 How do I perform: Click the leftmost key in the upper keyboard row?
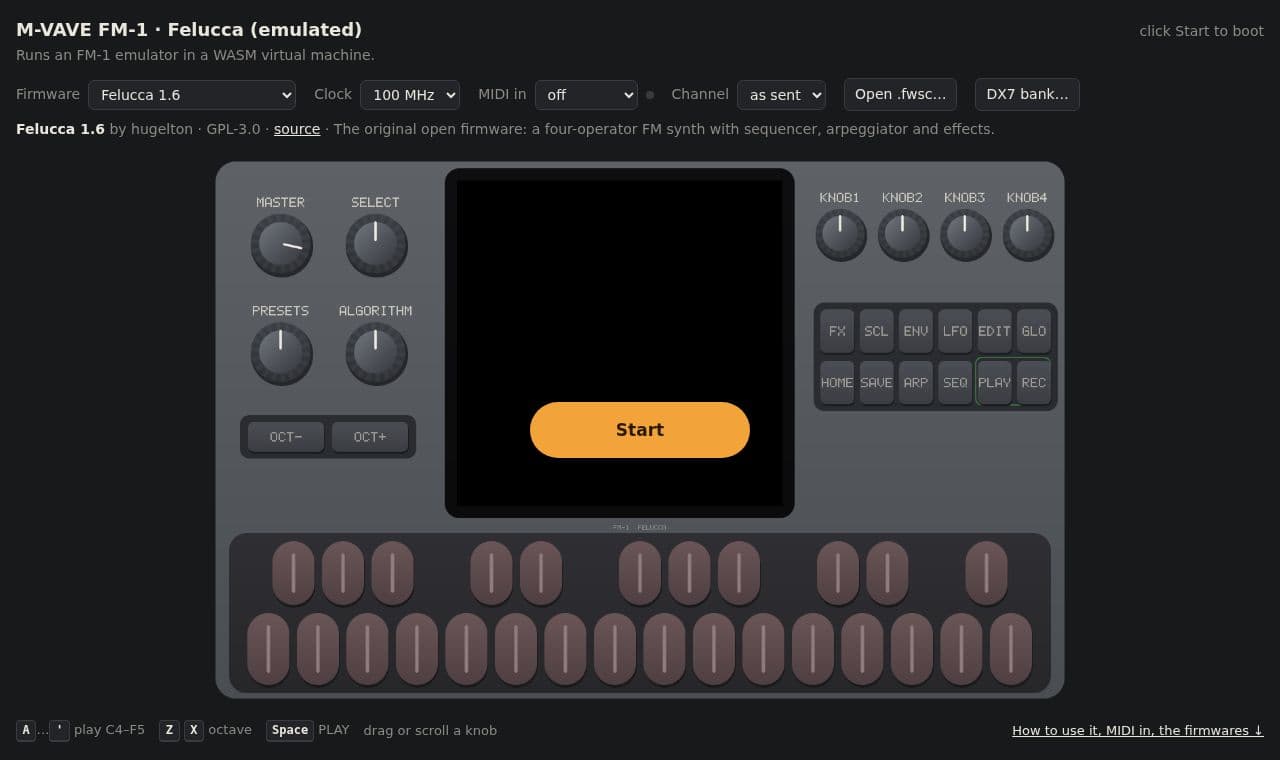pos(293,573)
